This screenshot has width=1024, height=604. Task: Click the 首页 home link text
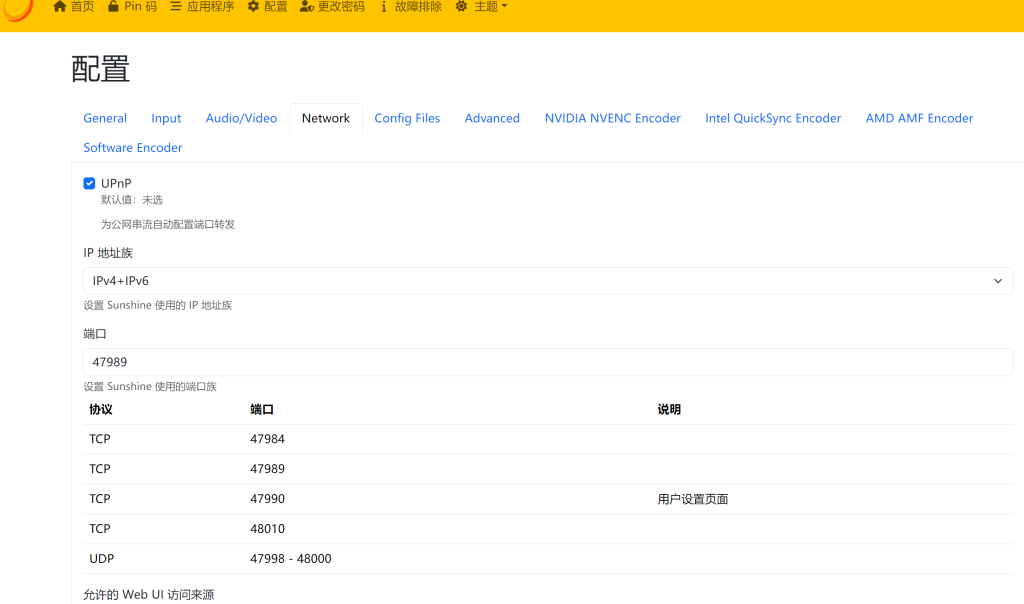coord(83,7)
